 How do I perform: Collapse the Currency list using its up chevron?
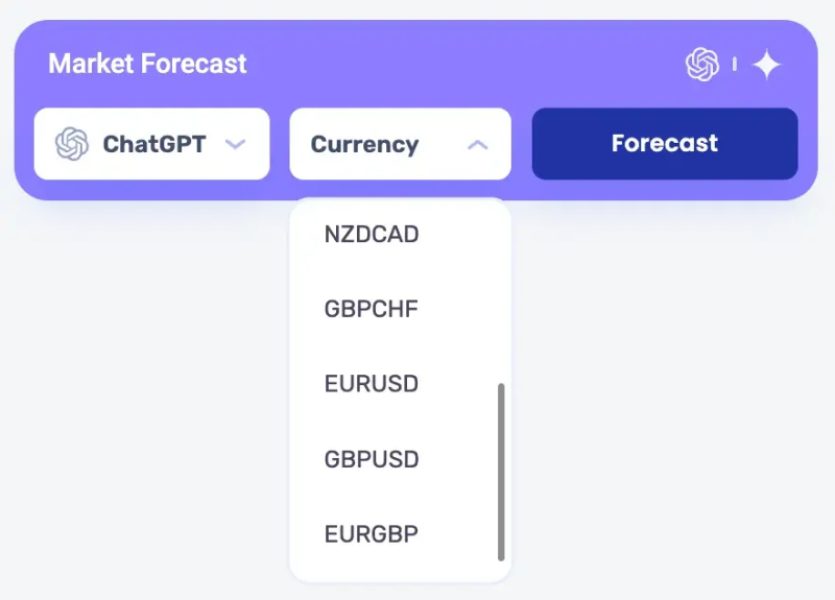pyautogui.click(x=478, y=144)
